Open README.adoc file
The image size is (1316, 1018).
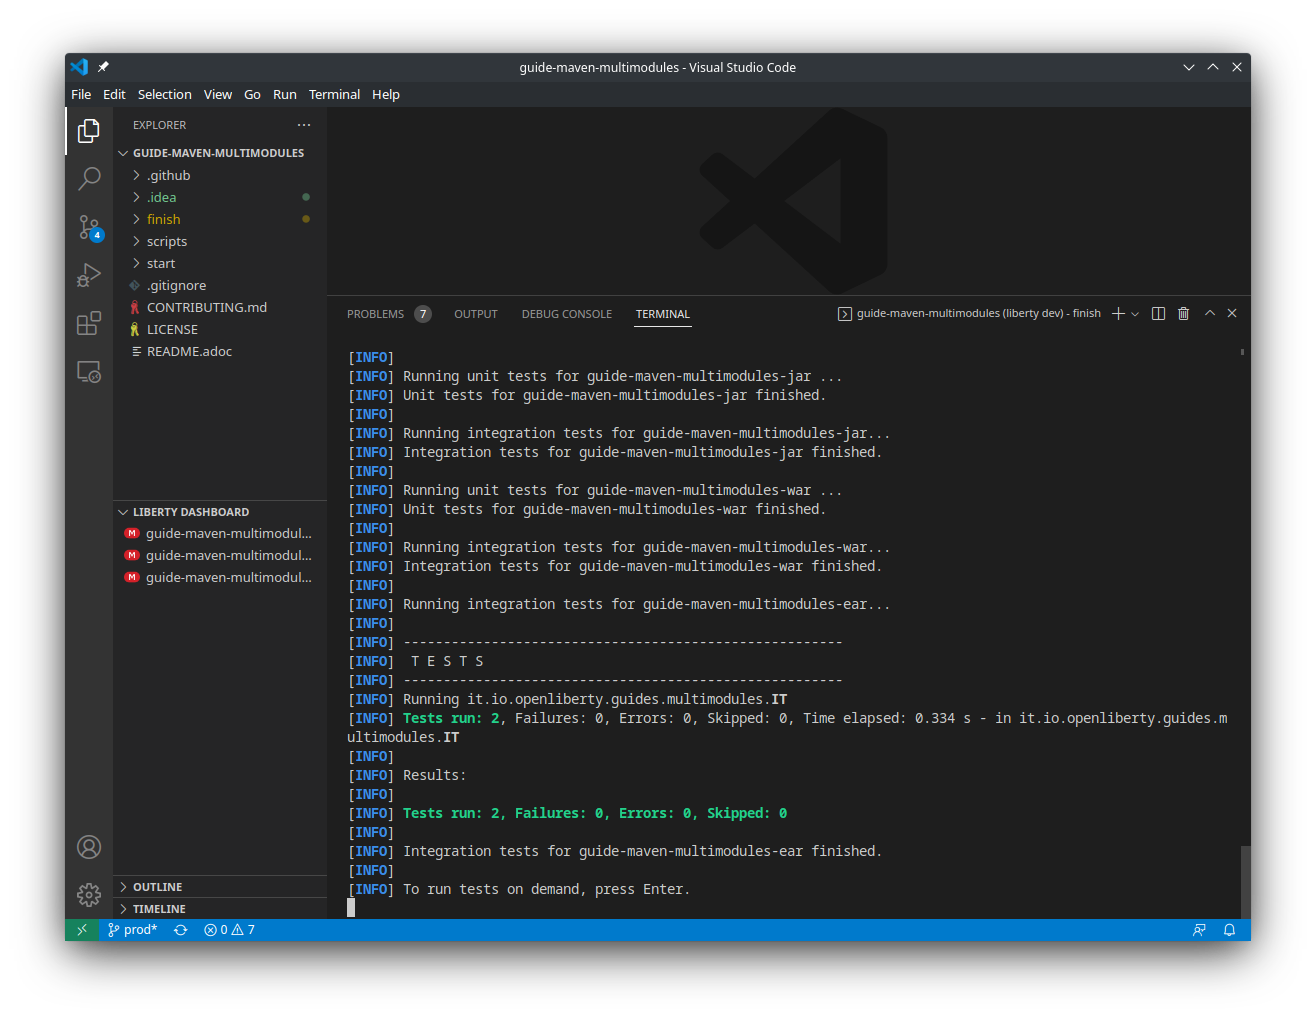[x=220, y=351]
